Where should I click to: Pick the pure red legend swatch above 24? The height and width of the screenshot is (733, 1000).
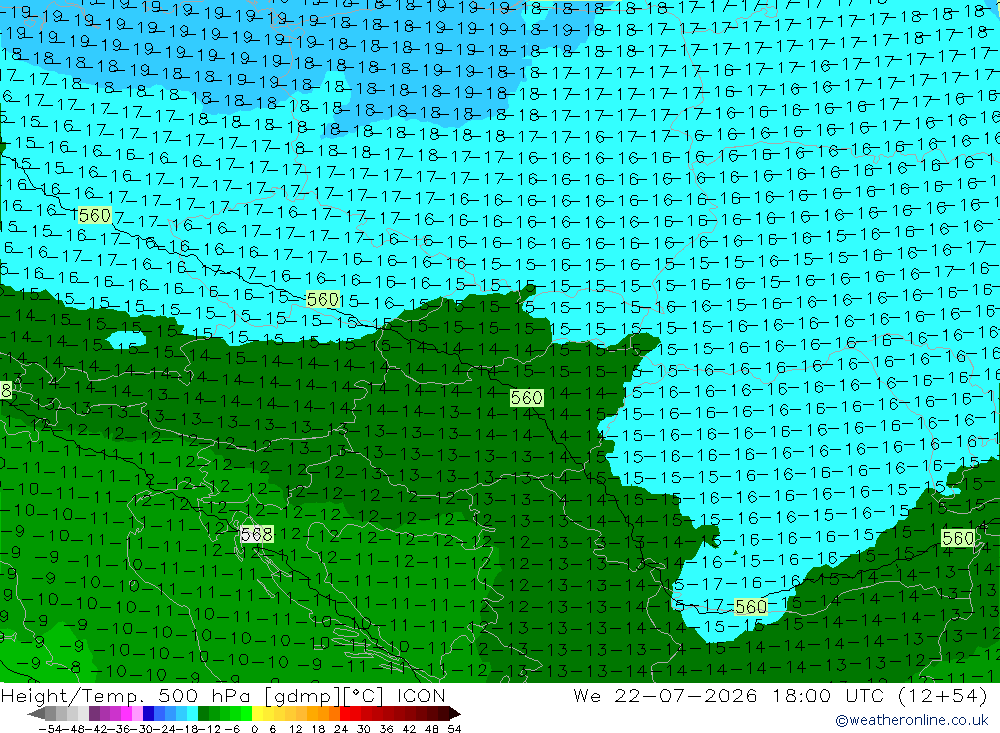[345, 713]
